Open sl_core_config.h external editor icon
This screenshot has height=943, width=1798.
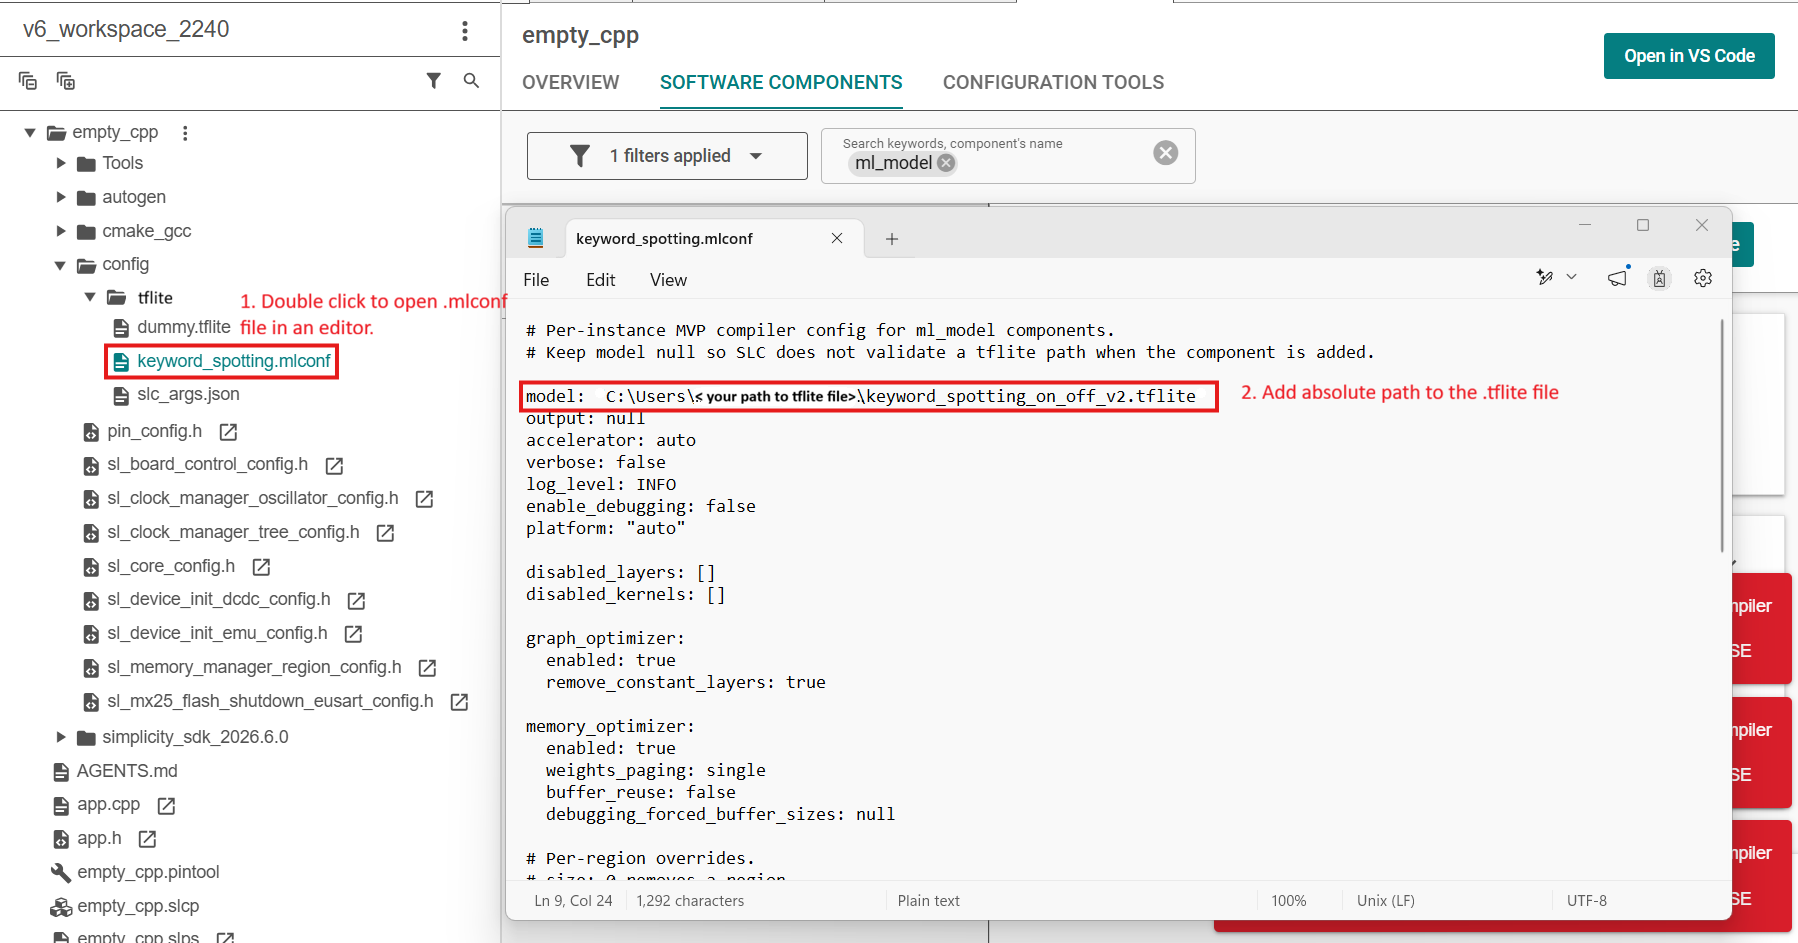[x=261, y=567]
